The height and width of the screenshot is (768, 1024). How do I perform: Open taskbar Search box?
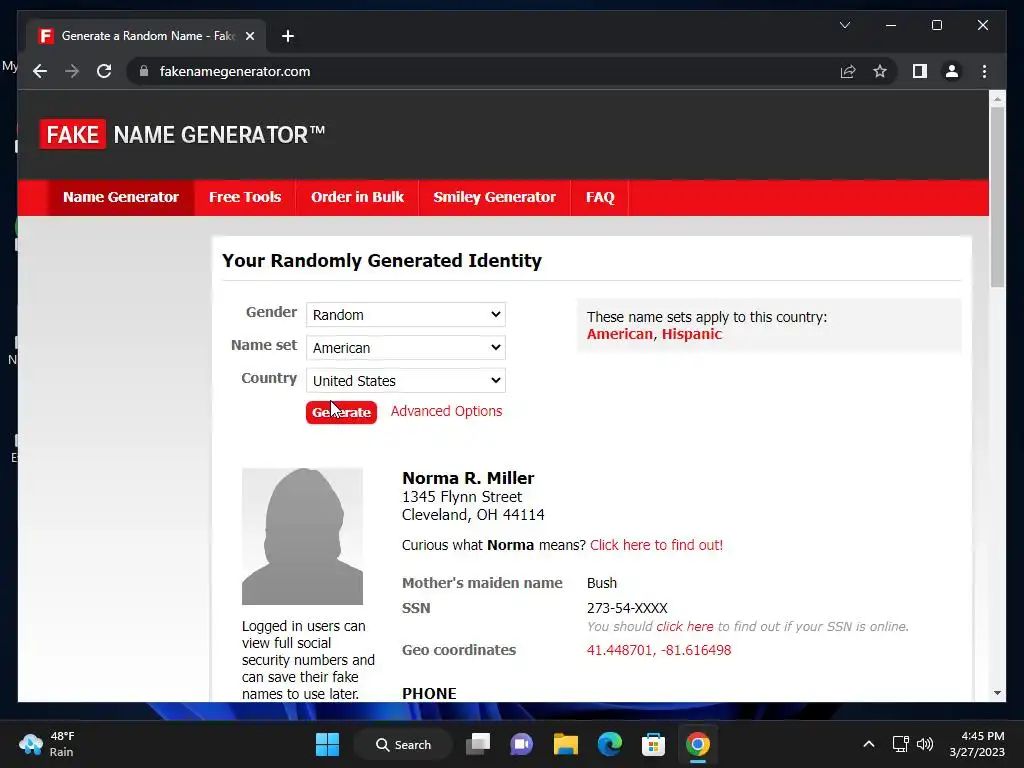403,744
